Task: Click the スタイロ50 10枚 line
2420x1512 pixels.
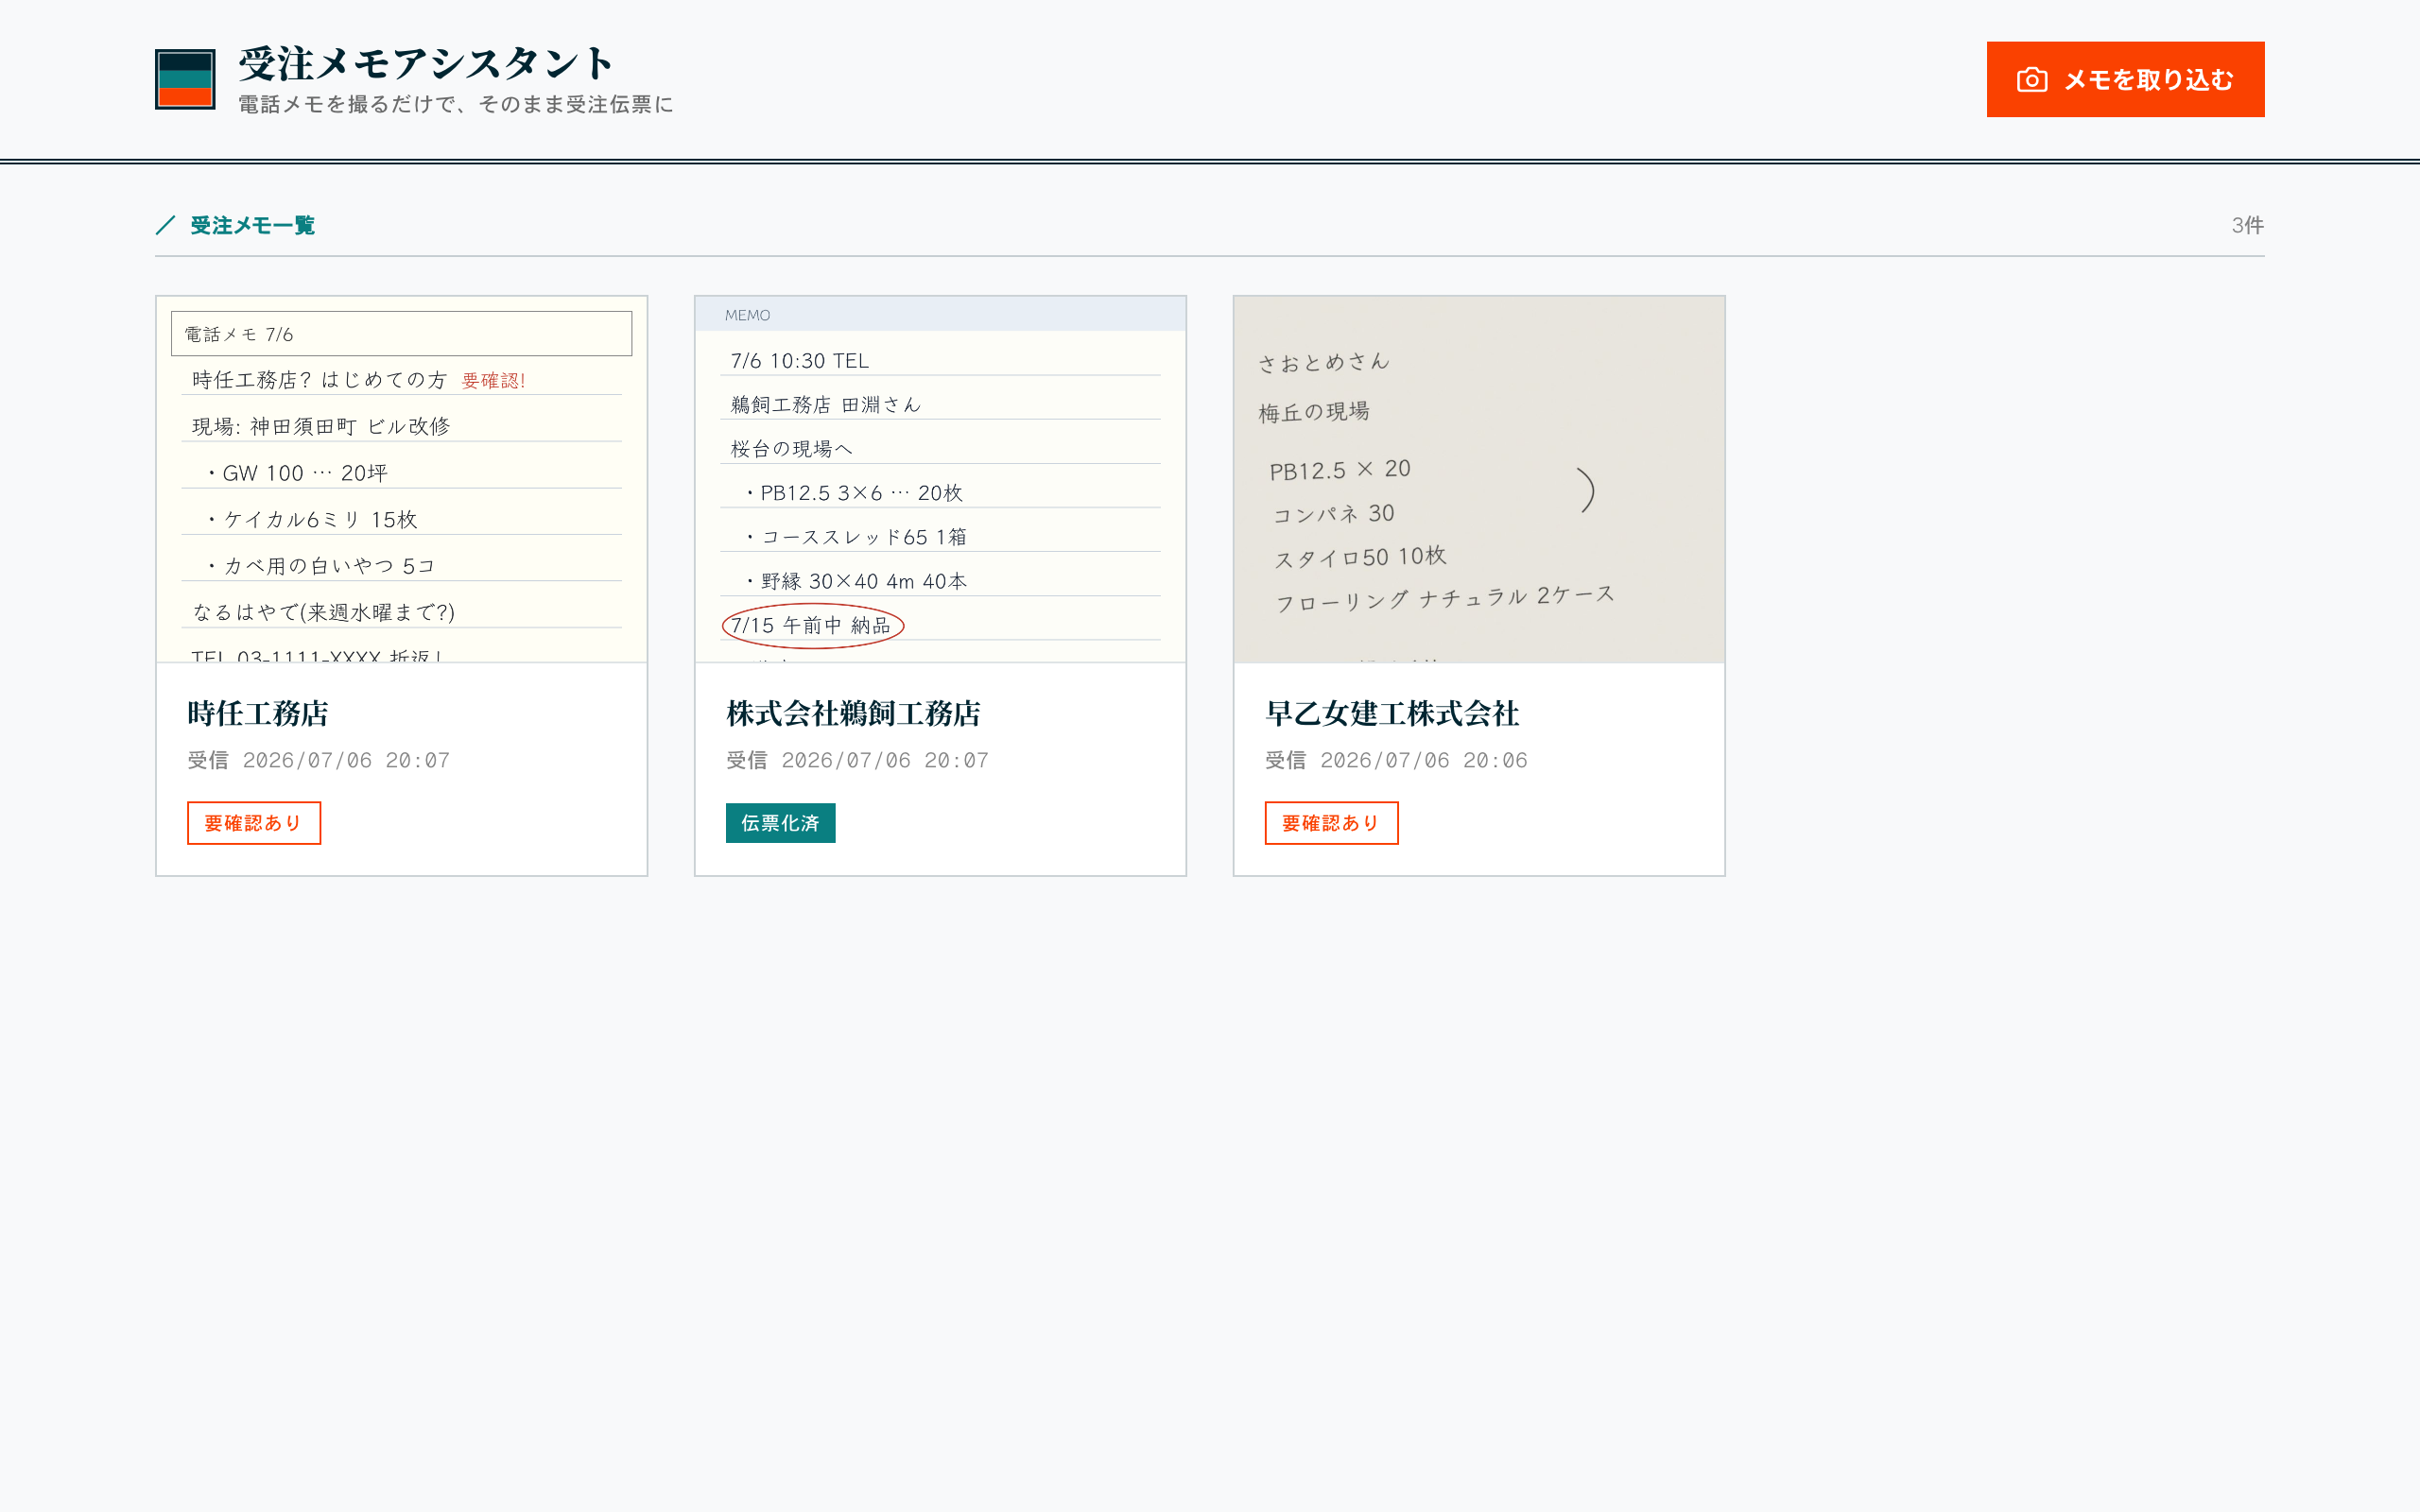Action: point(1360,557)
